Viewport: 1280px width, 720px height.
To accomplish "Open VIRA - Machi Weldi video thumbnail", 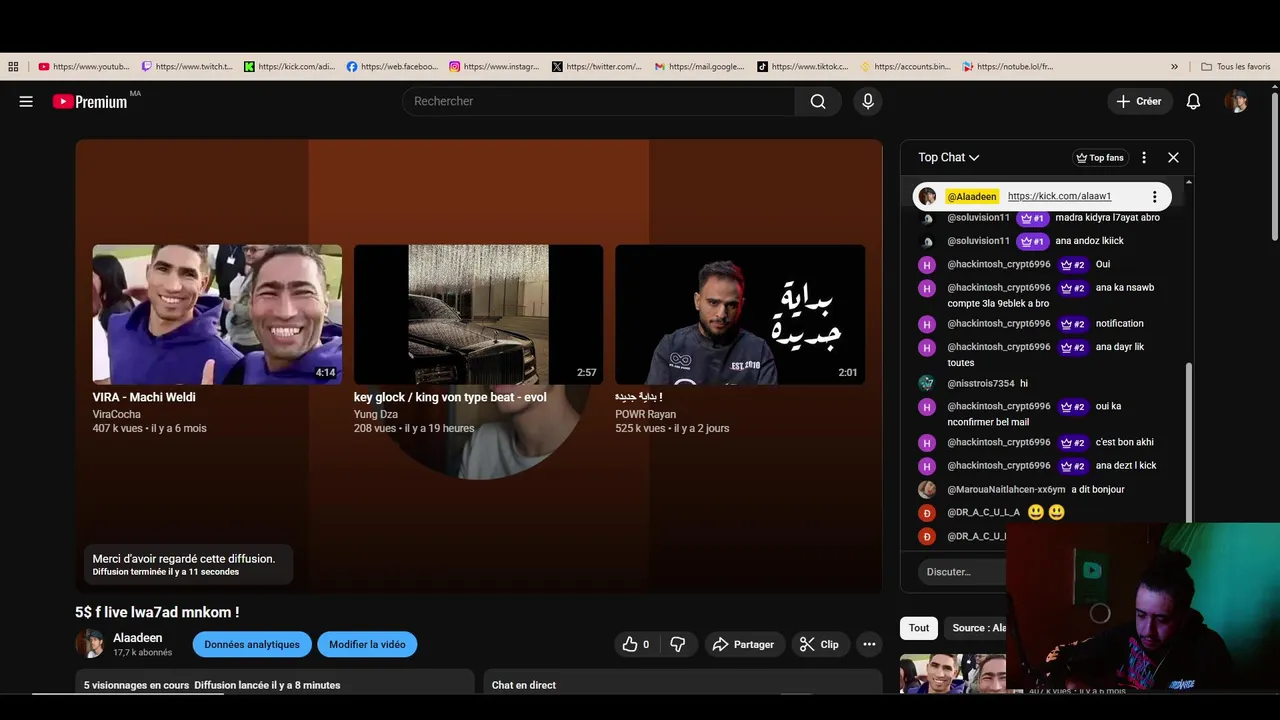I will 217,314.
